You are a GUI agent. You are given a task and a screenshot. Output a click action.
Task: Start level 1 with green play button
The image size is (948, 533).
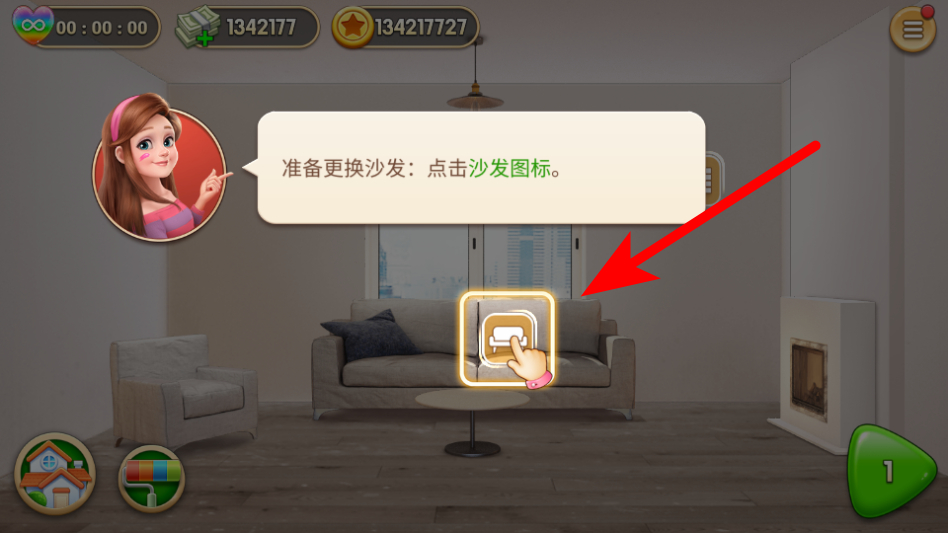click(891, 471)
